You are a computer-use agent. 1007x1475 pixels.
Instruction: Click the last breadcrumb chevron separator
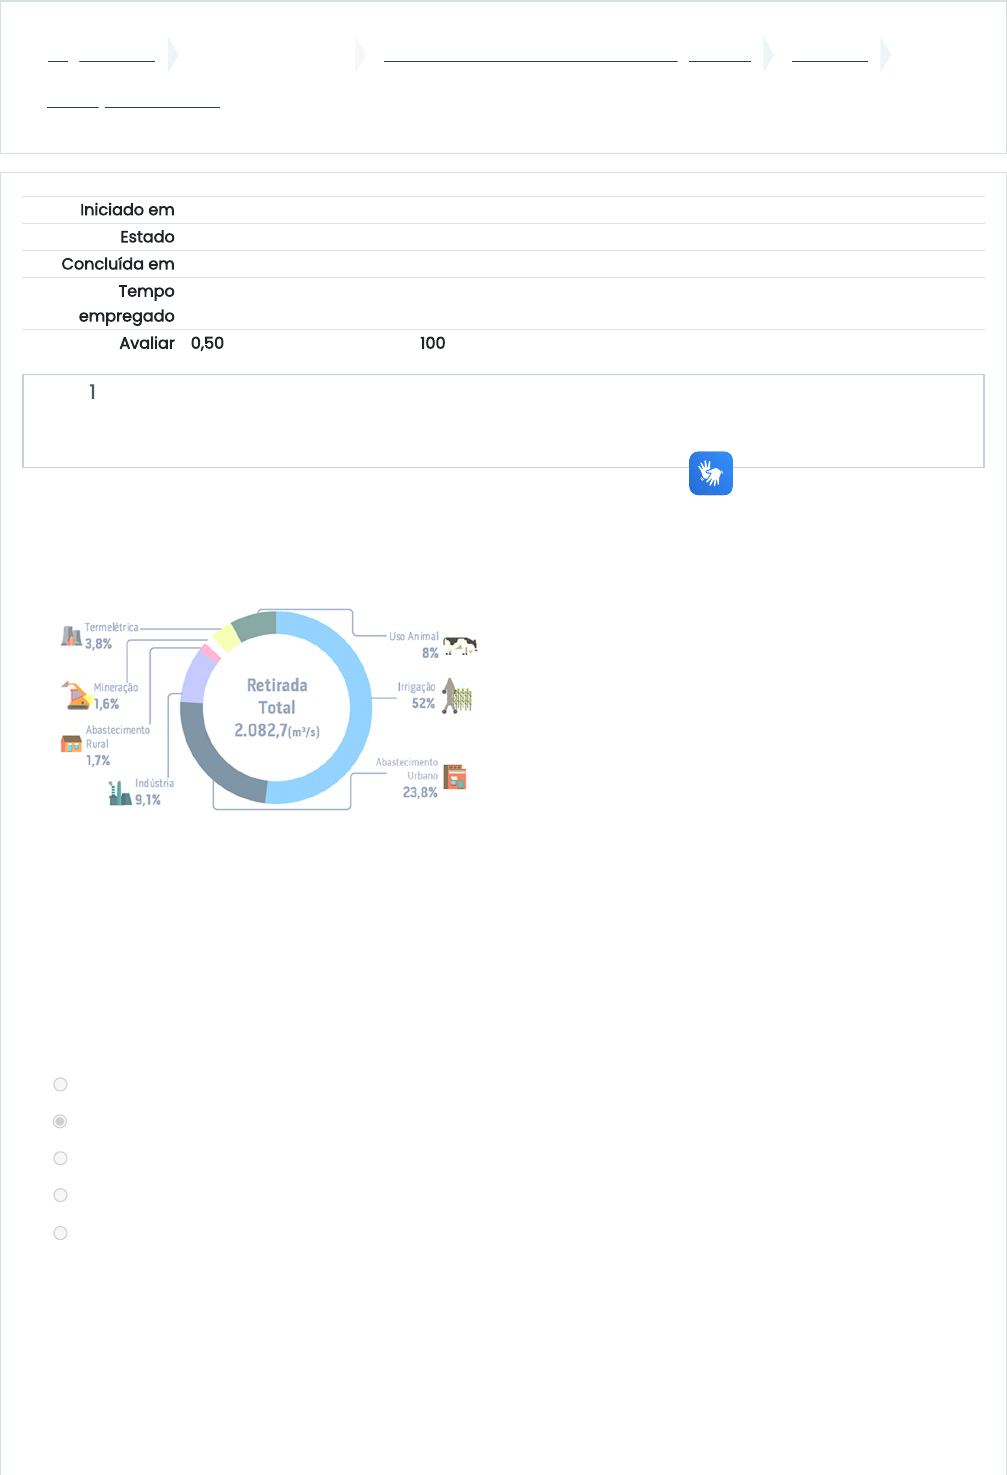[x=885, y=54]
